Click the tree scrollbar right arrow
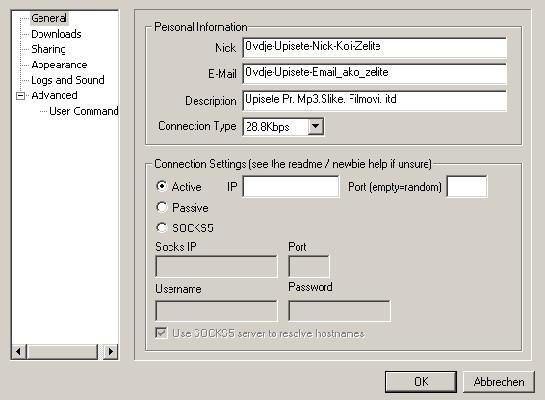The image size is (545, 400). click(111, 352)
